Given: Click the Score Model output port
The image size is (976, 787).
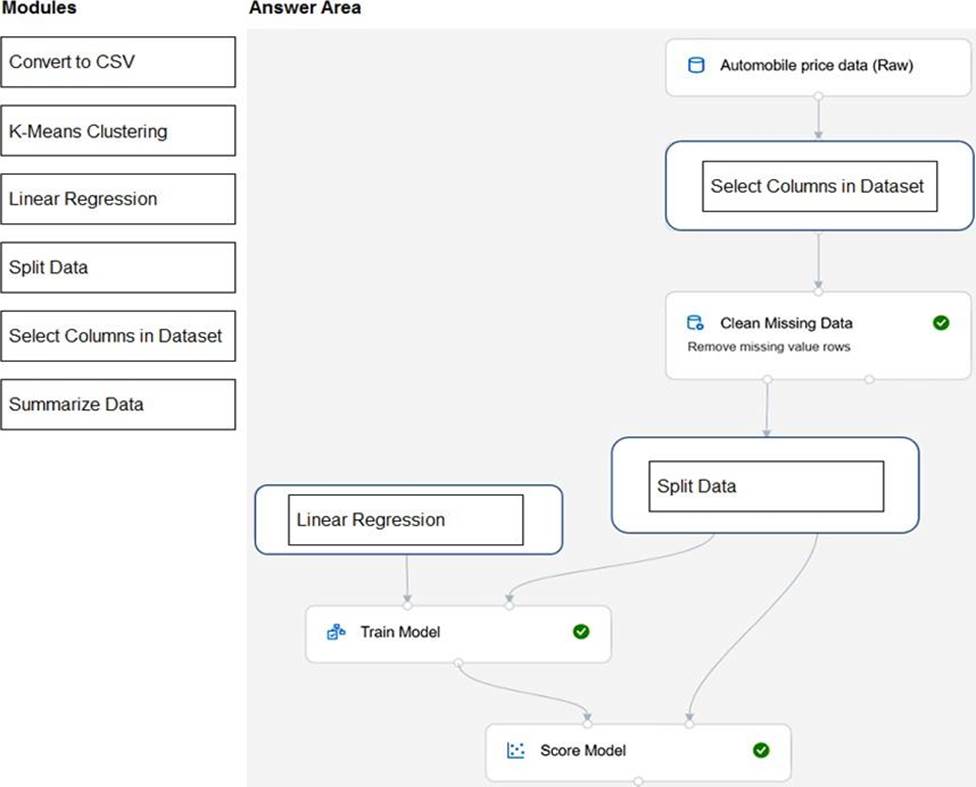Looking at the screenshot, I should [638, 780].
